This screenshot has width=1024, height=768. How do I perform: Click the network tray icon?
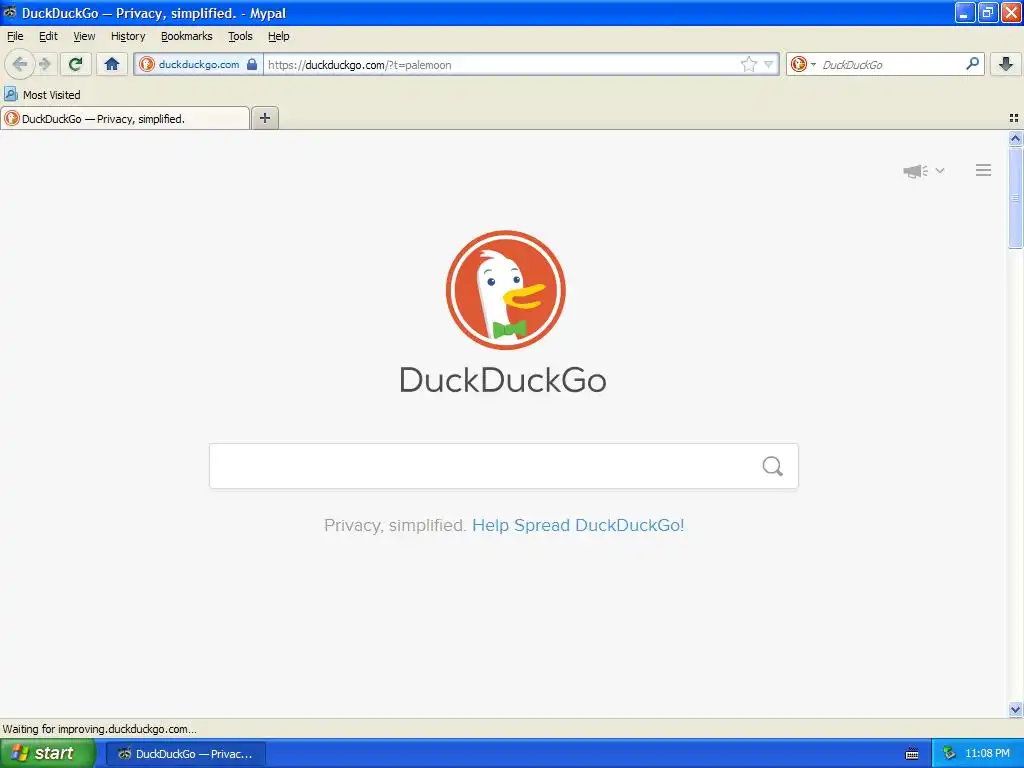pyautogui.click(x=949, y=754)
